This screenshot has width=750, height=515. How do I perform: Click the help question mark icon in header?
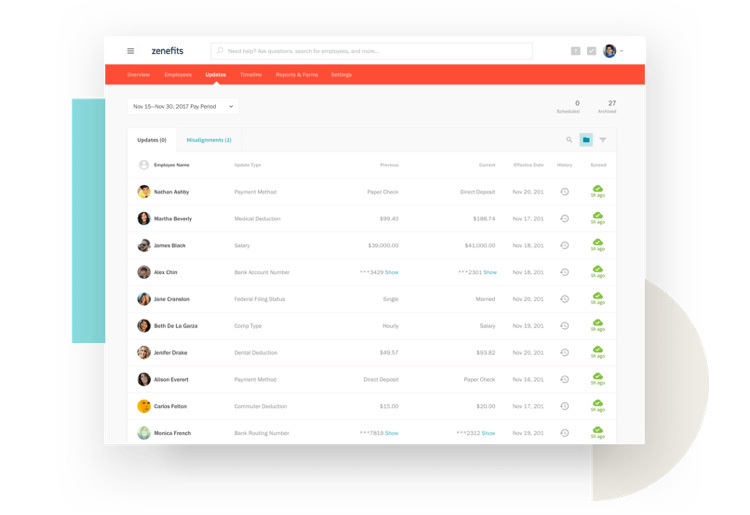[575, 51]
